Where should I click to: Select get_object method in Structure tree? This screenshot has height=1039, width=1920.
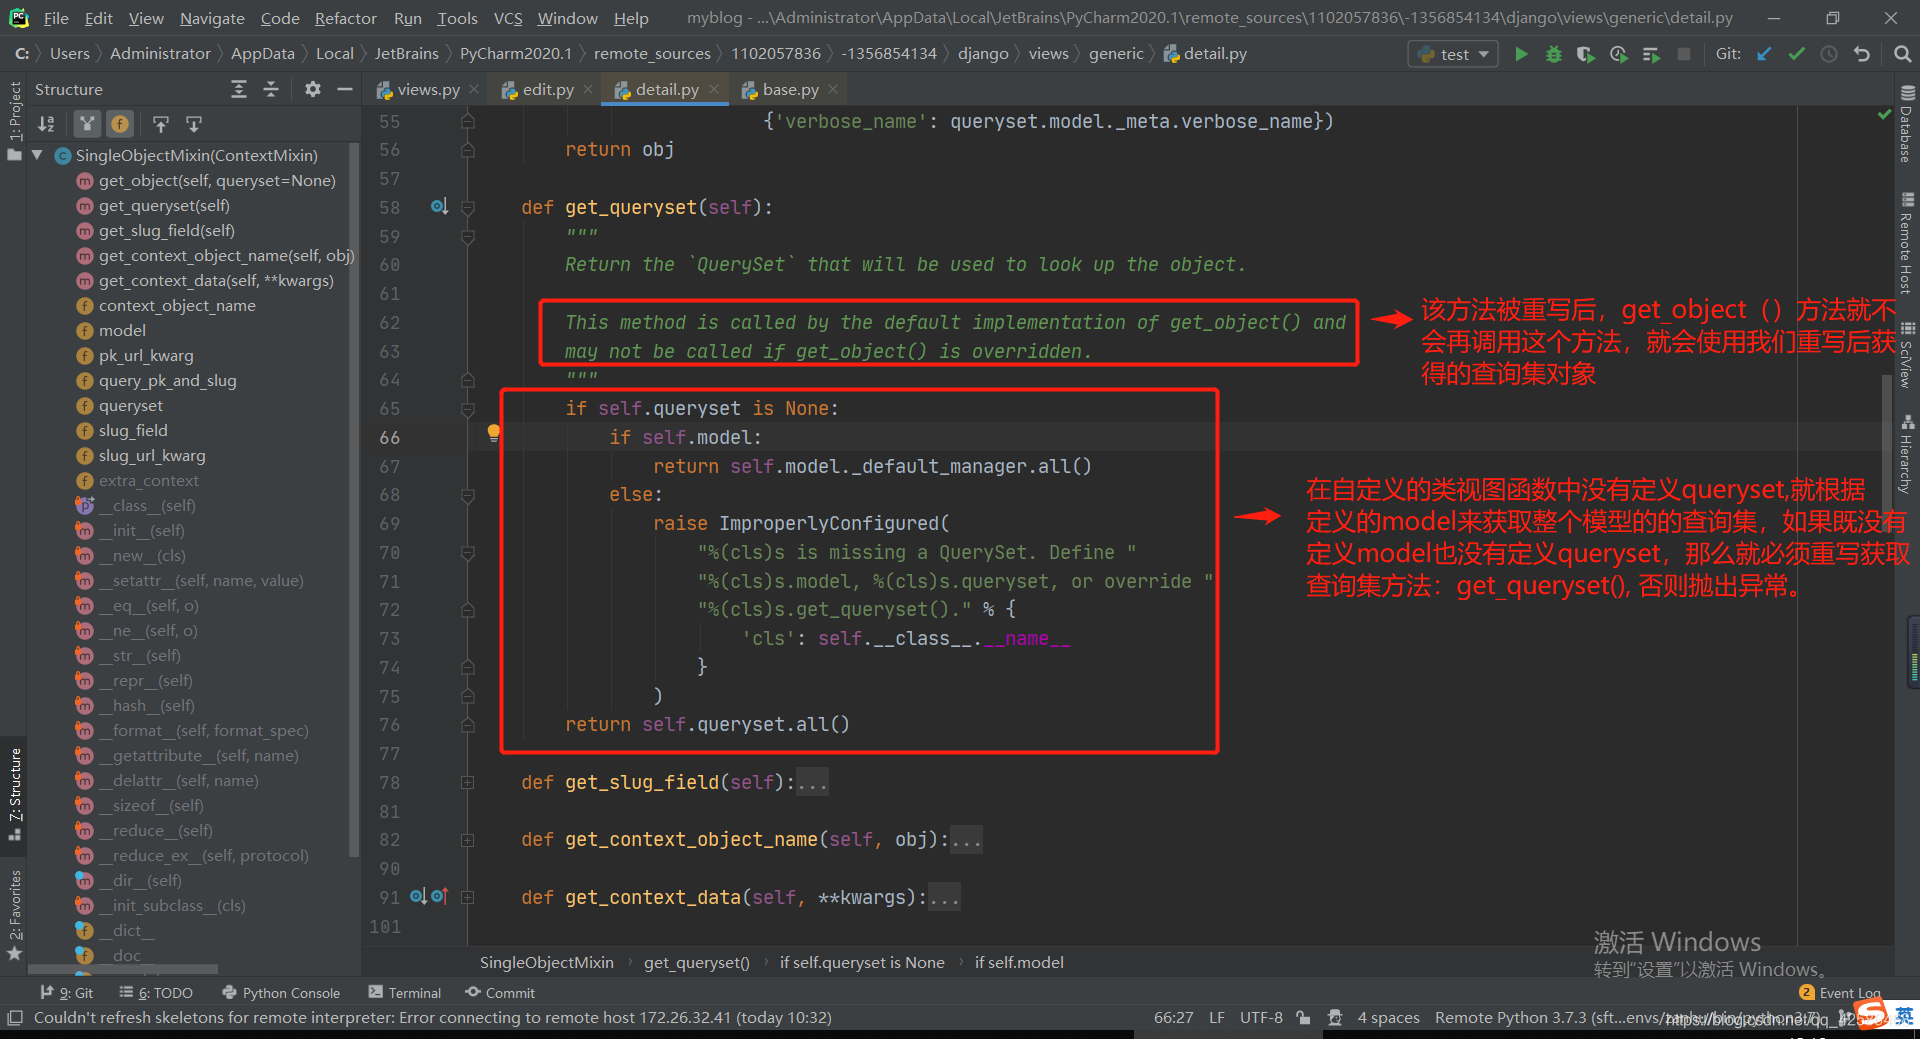click(216, 180)
